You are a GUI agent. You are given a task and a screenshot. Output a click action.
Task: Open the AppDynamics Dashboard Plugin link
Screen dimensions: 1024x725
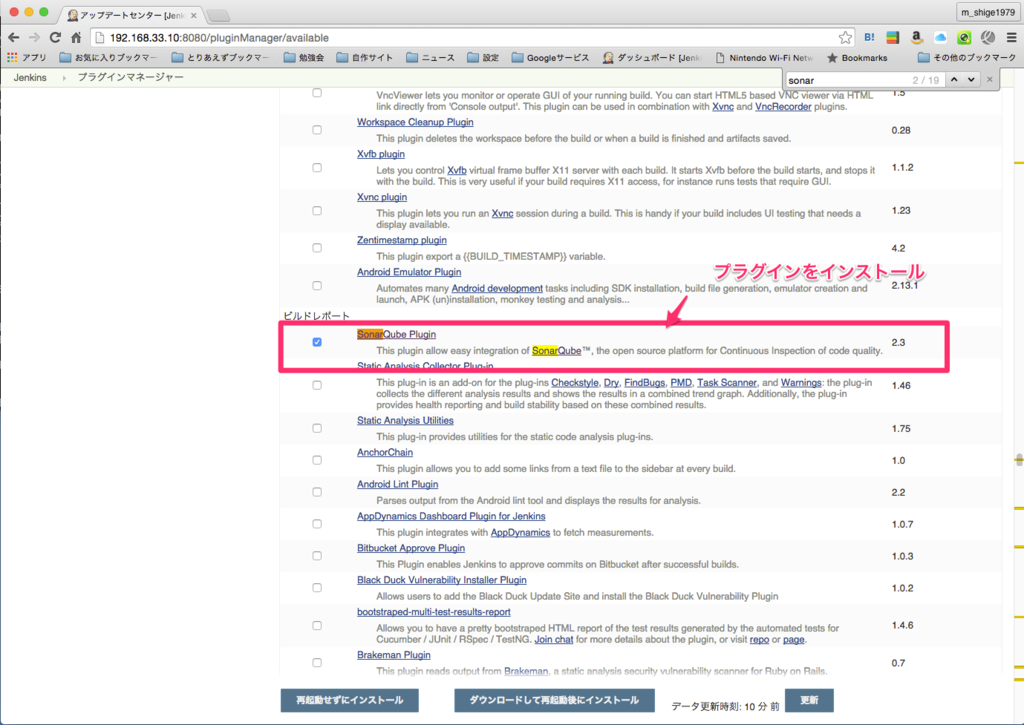451,516
